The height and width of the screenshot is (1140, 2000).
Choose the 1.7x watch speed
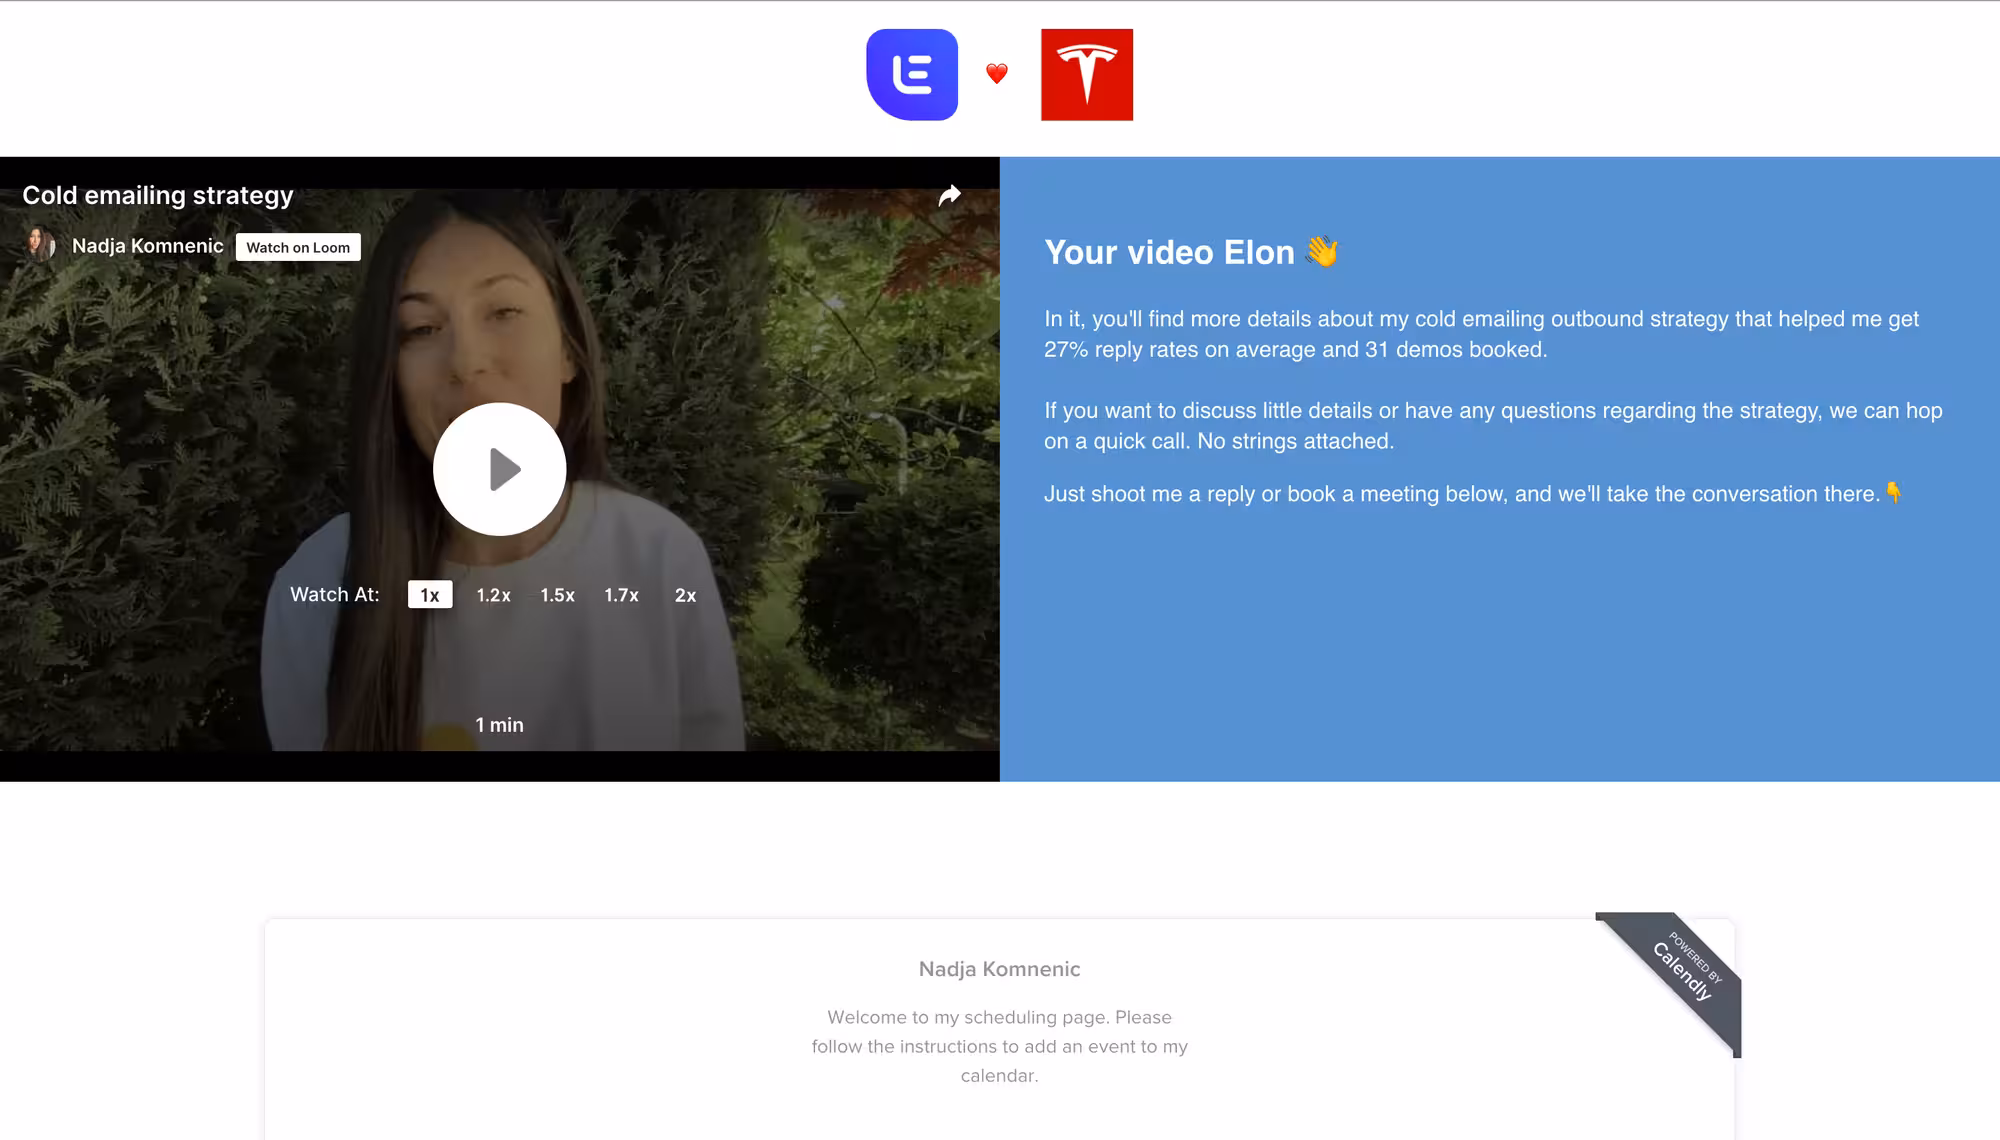(x=621, y=595)
